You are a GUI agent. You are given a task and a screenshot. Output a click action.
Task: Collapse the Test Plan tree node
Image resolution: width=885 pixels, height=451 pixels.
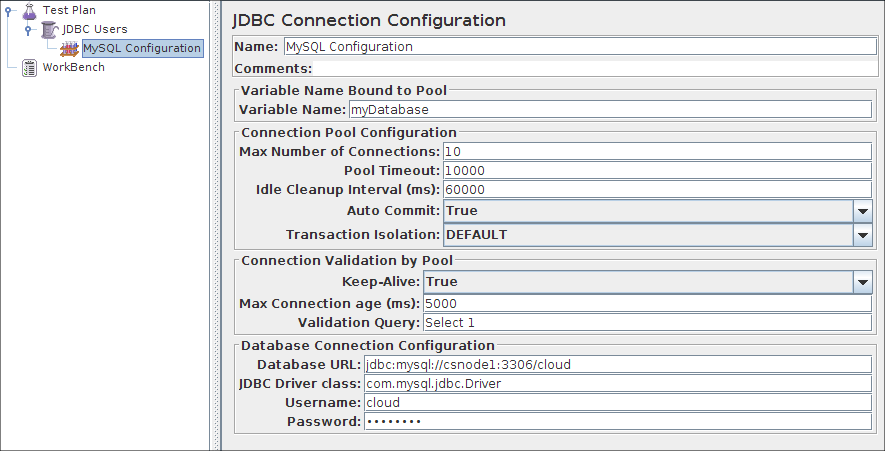pyautogui.click(x=9, y=11)
